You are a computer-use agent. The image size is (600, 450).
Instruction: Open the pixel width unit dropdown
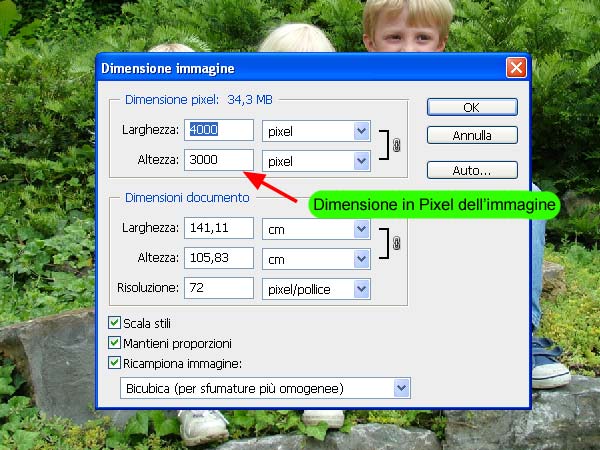click(316, 131)
